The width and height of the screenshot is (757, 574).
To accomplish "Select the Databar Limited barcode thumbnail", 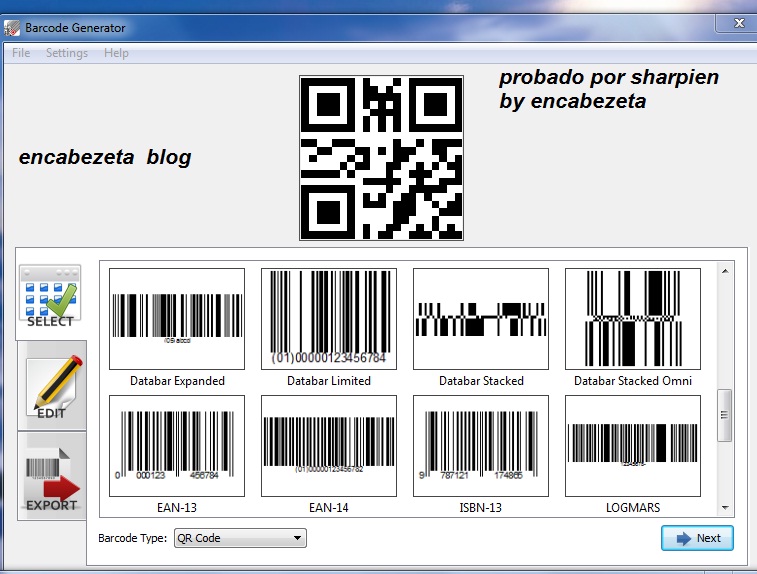I will click(x=329, y=319).
